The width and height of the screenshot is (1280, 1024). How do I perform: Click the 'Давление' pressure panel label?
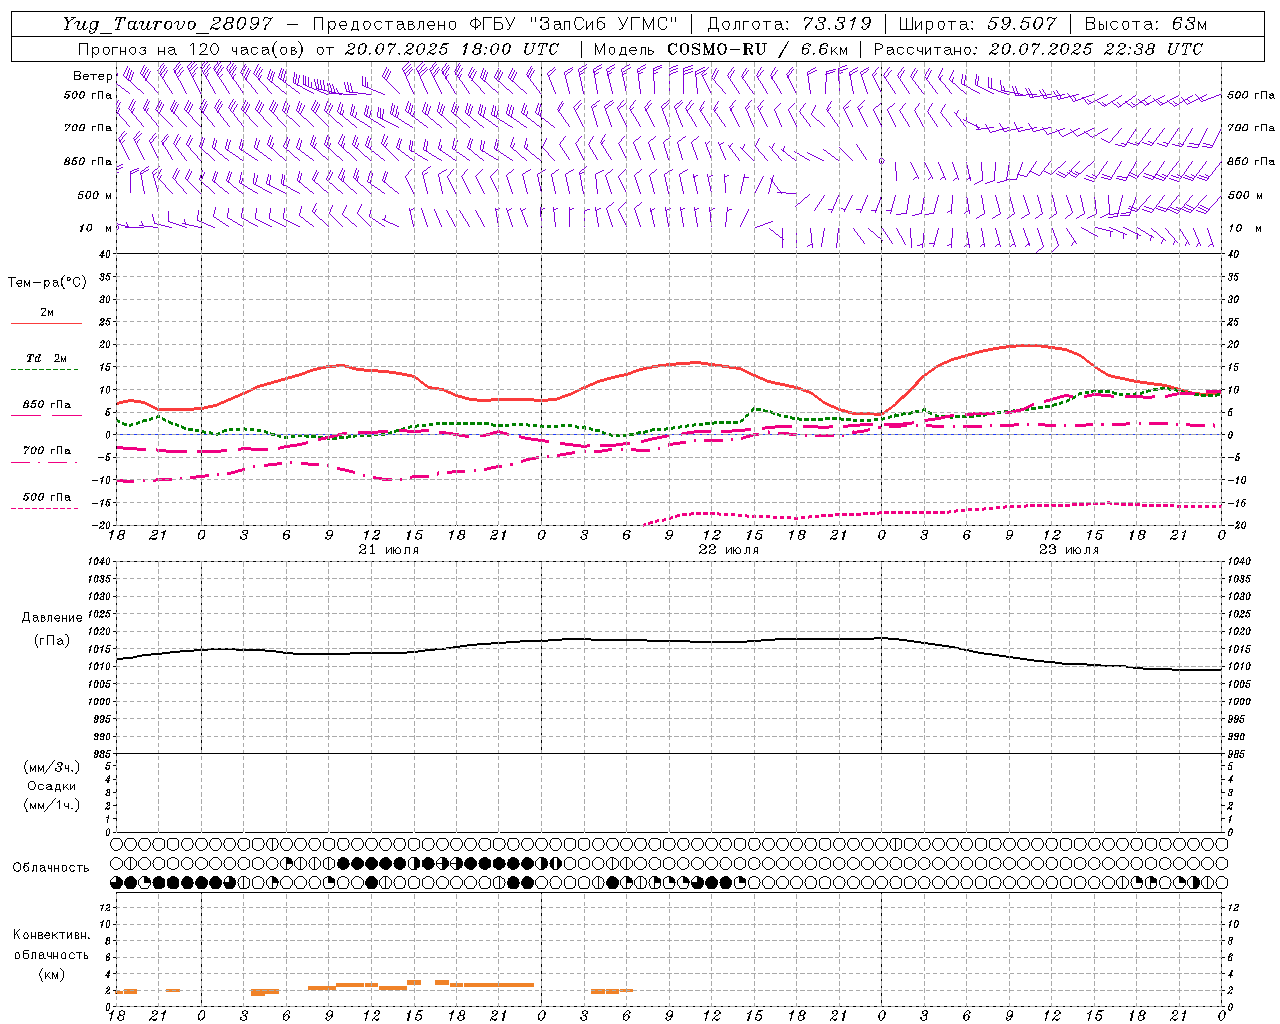52,618
